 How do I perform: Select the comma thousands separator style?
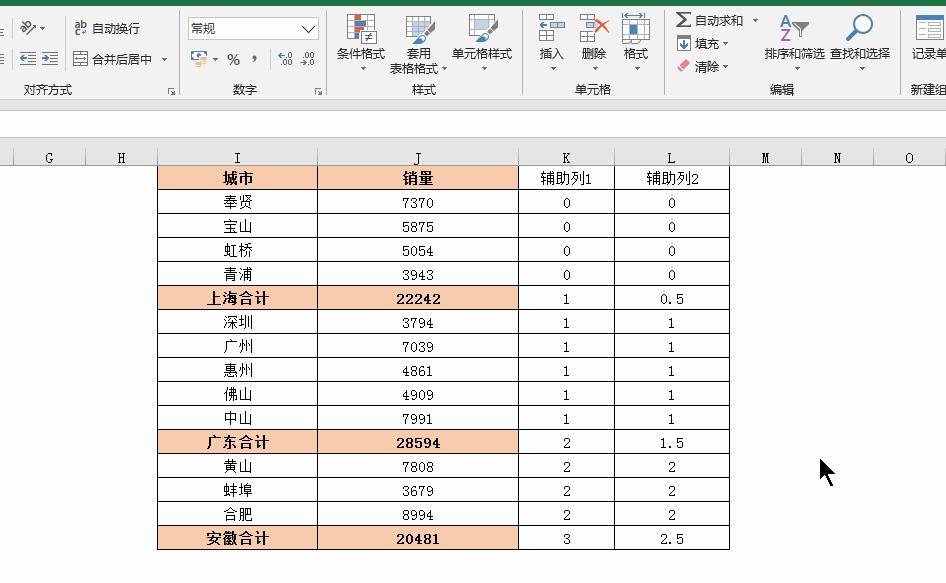pyautogui.click(x=255, y=58)
